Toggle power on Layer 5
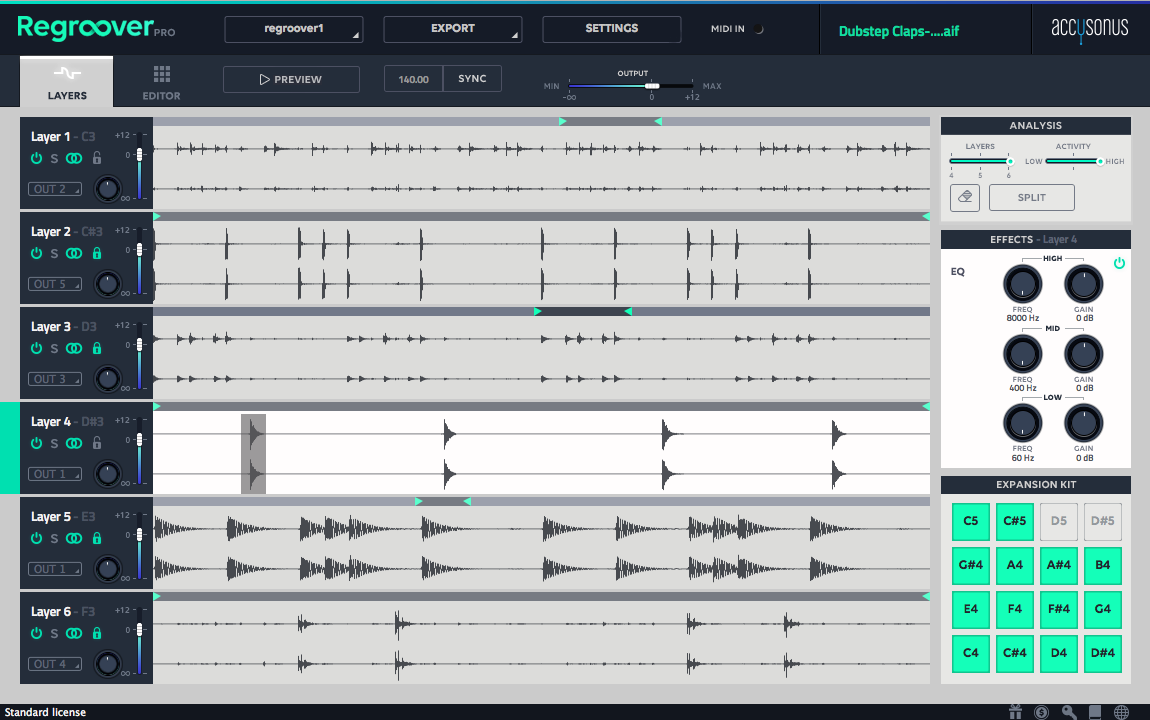The height and width of the screenshot is (720, 1150). pyautogui.click(x=36, y=538)
